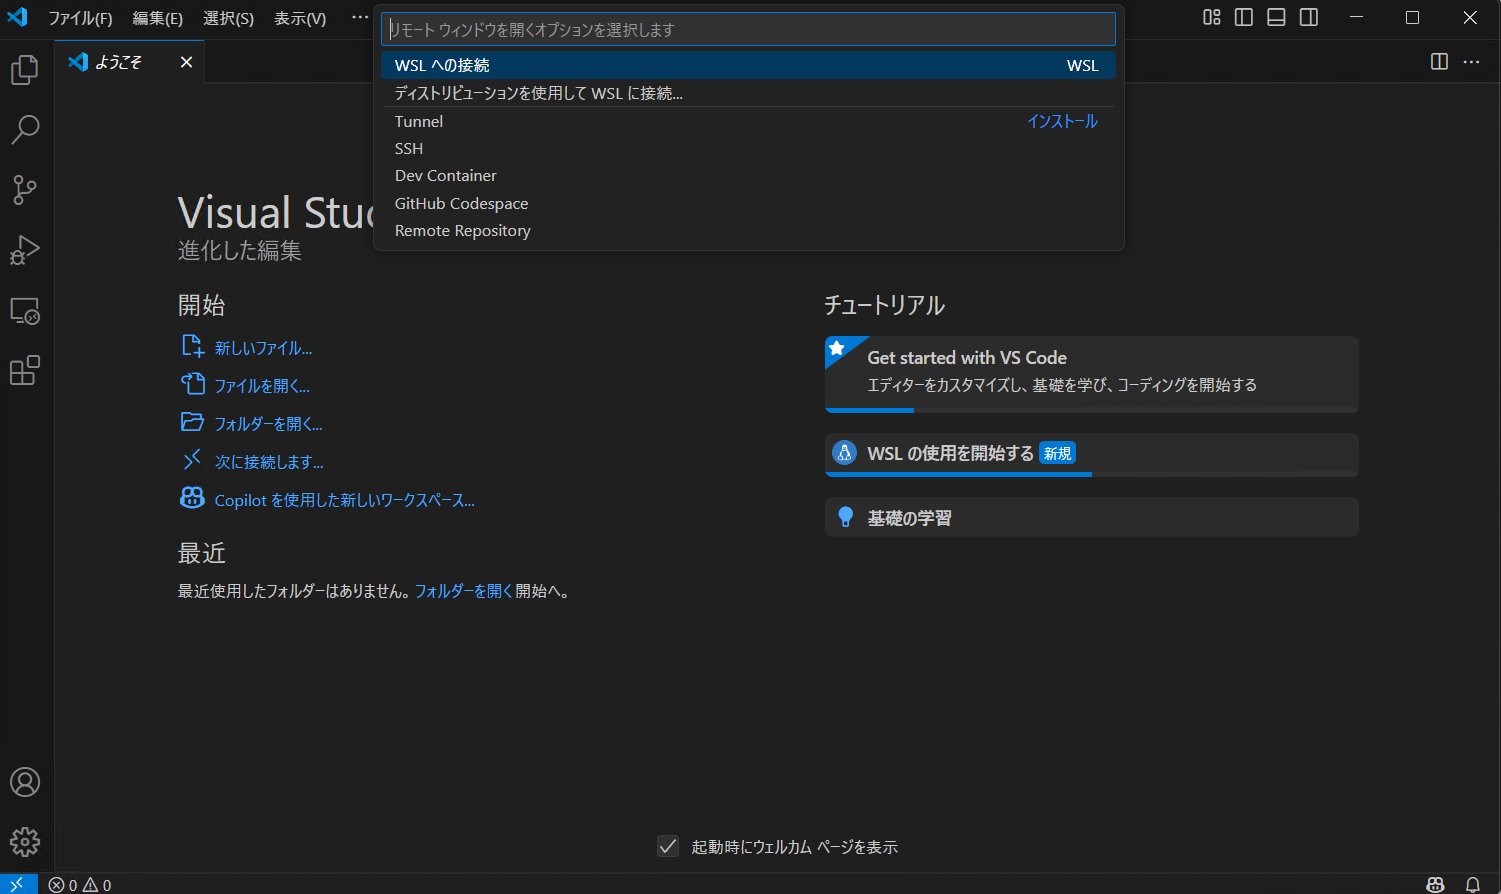The height and width of the screenshot is (894, 1501).
Task: Click the new file icon under 開始
Action: coord(192,346)
